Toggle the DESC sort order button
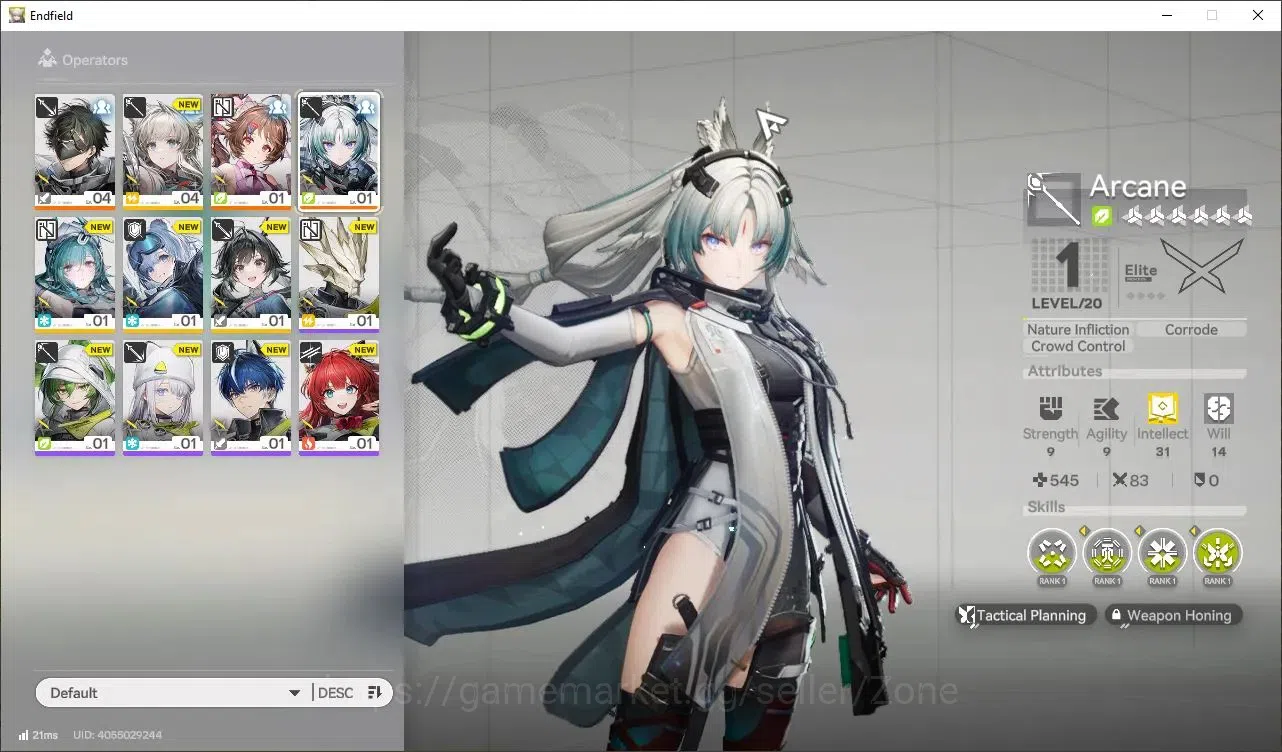Image resolution: width=1282 pixels, height=752 pixels. (x=335, y=693)
